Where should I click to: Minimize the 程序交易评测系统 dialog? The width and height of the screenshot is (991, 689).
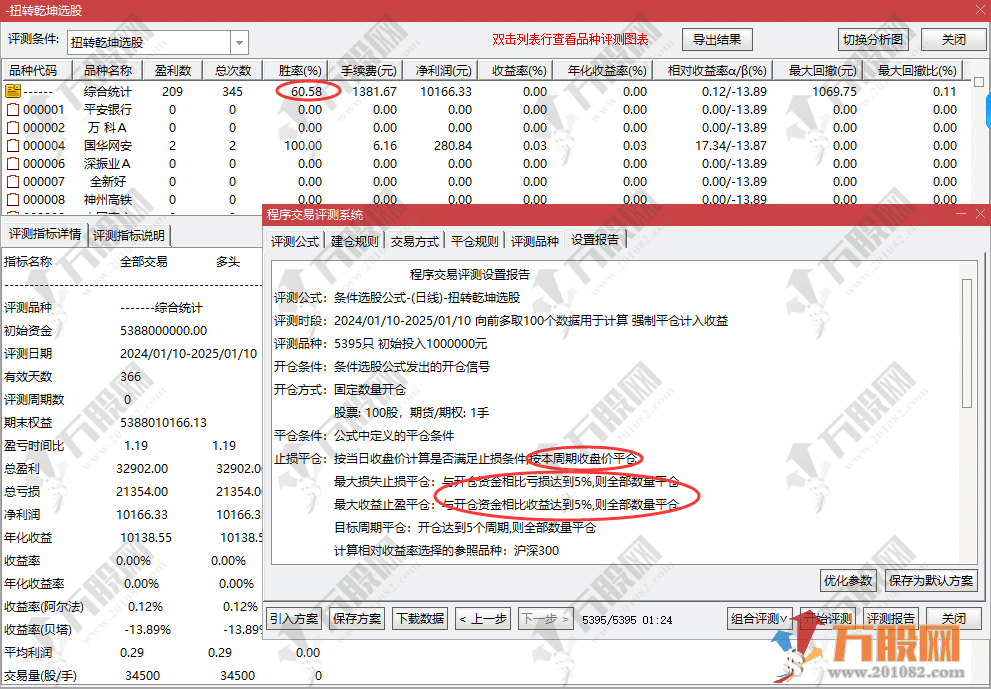point(961,214)
